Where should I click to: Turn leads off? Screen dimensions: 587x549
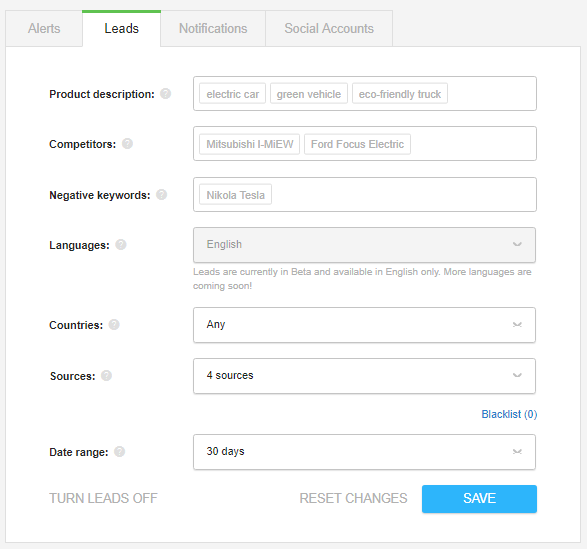[x=103, y=498]
